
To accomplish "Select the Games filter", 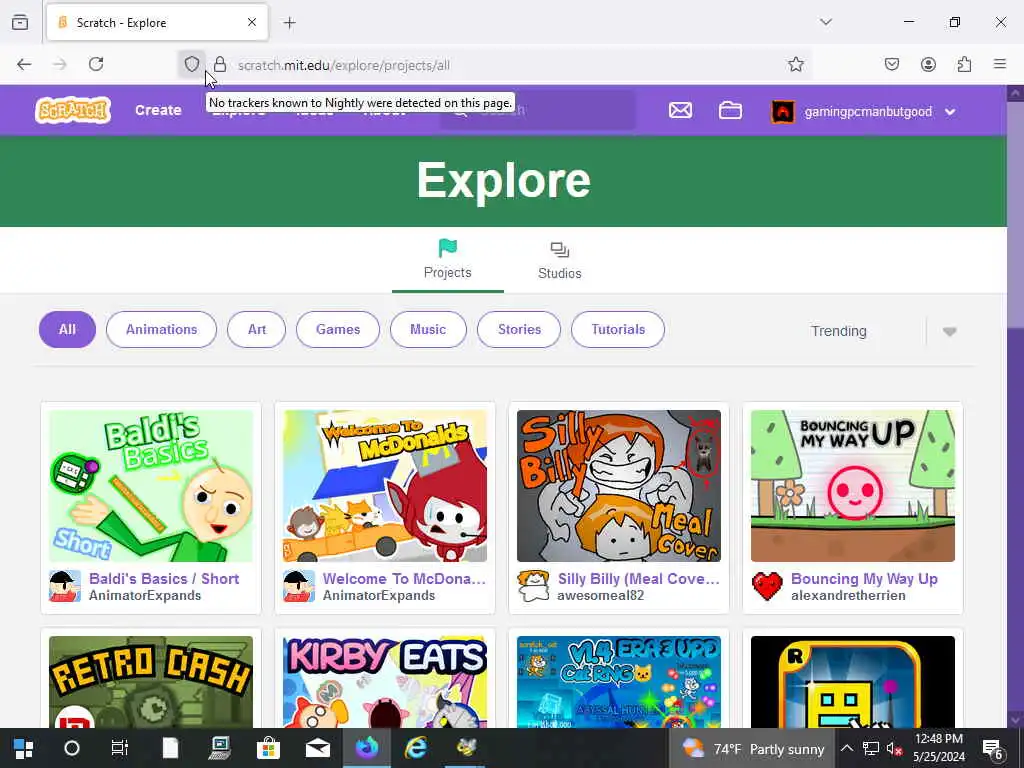I will [338, 329].
